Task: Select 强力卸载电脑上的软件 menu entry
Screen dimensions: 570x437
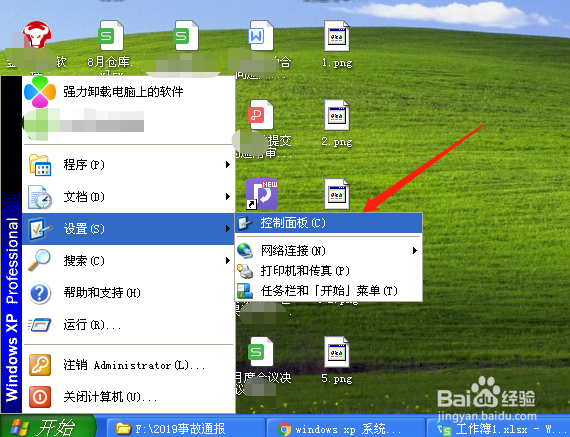Action: (129, 92)
